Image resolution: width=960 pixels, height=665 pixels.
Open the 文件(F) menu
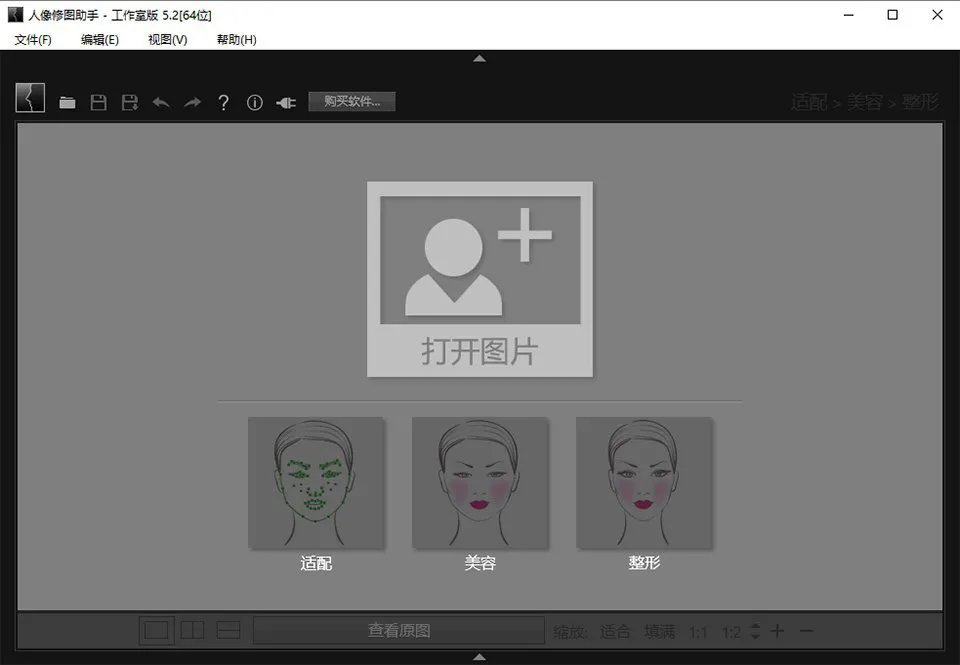click(x=33, y=40)
